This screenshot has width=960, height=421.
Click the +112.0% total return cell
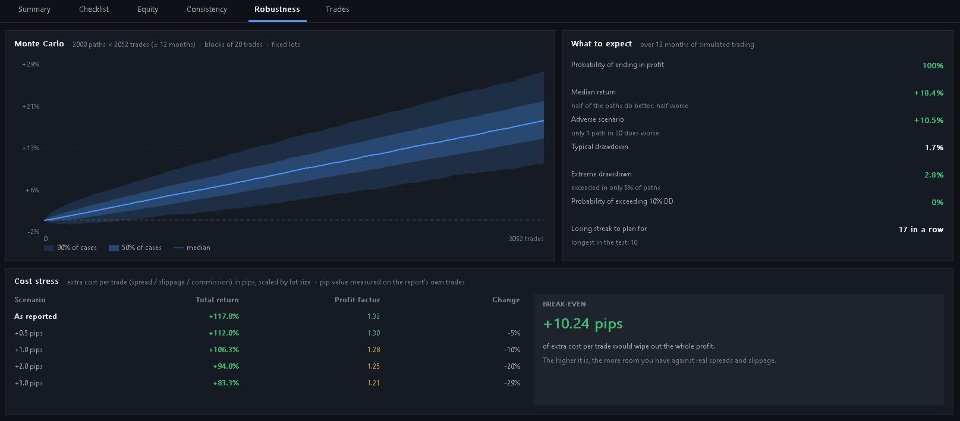[x=224, y=333]
